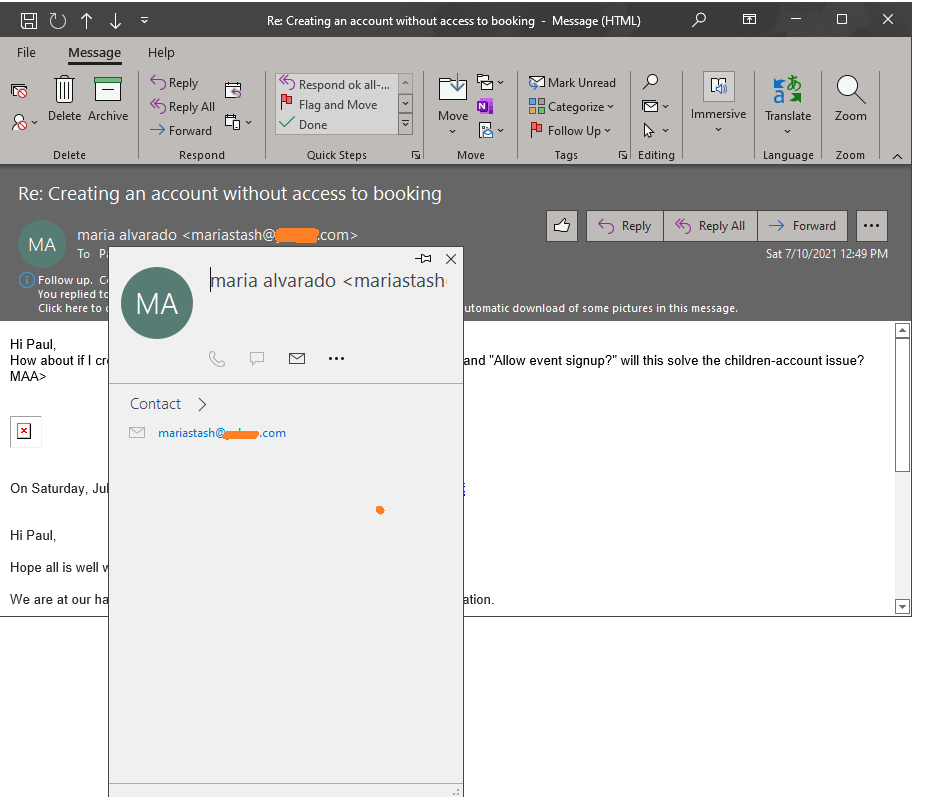The width and height of the screenshot is (943, 797).
Task: Open search magnifier in title bar
Action: coord(698,20)
